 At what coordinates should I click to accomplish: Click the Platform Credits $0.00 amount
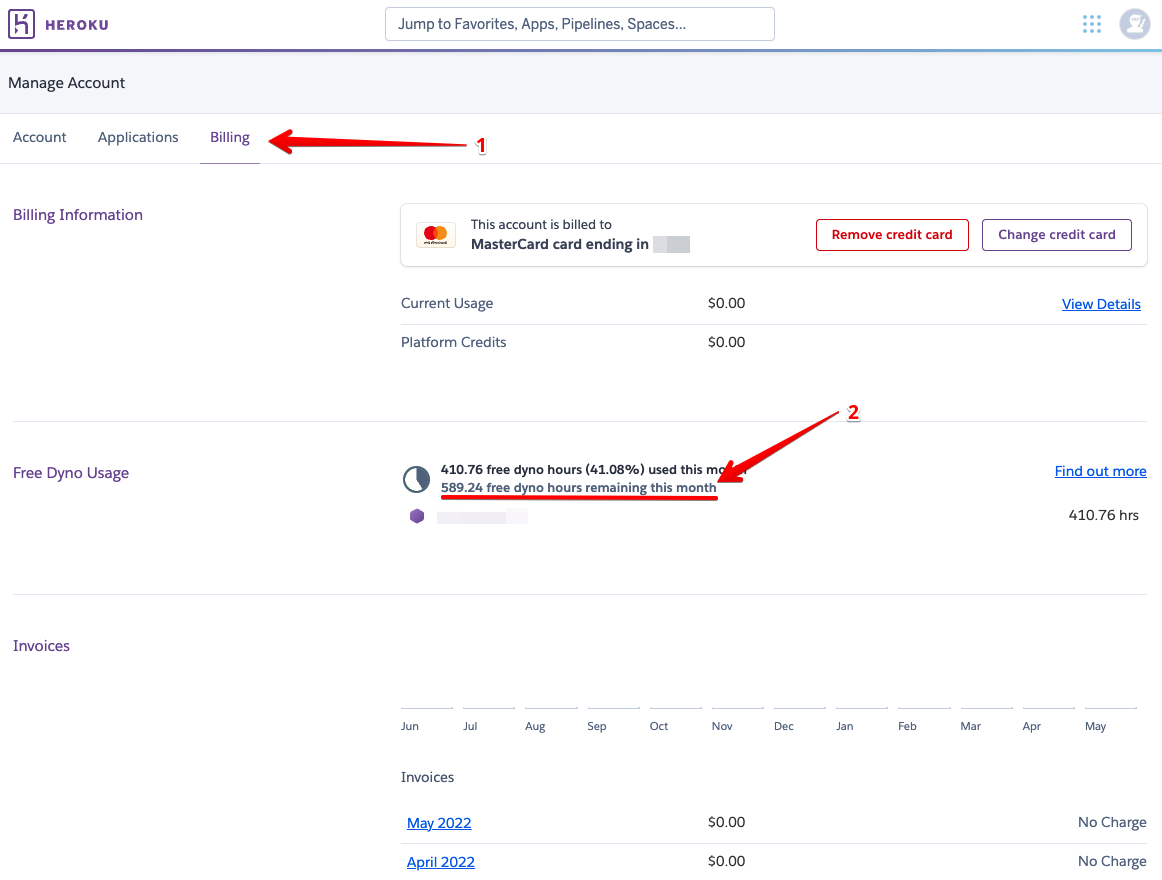click(x=726, y=343)
